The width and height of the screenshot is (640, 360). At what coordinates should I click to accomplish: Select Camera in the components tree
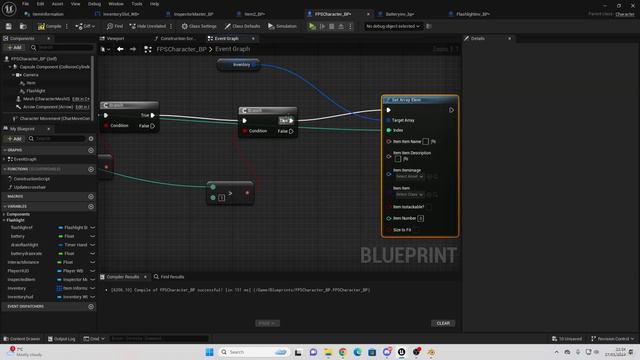pyautogui.click(x=31, y=75)
